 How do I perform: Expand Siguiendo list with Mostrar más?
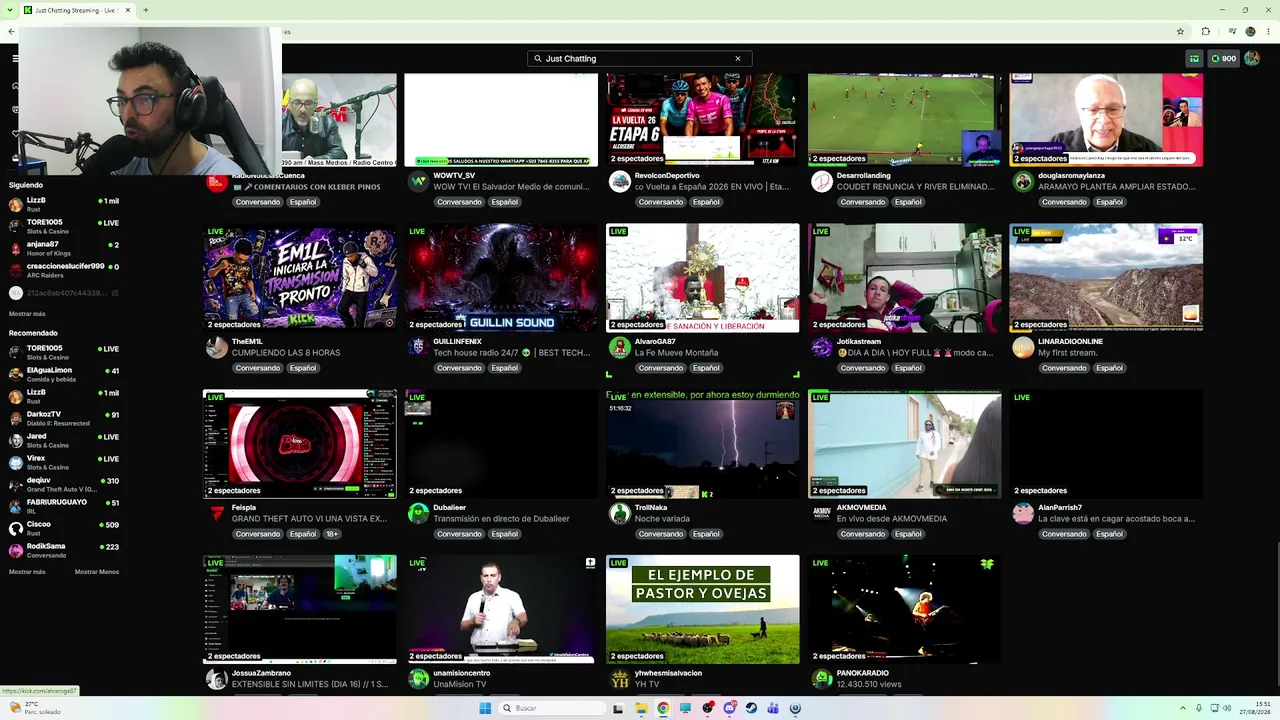click(x=27, y=314)
